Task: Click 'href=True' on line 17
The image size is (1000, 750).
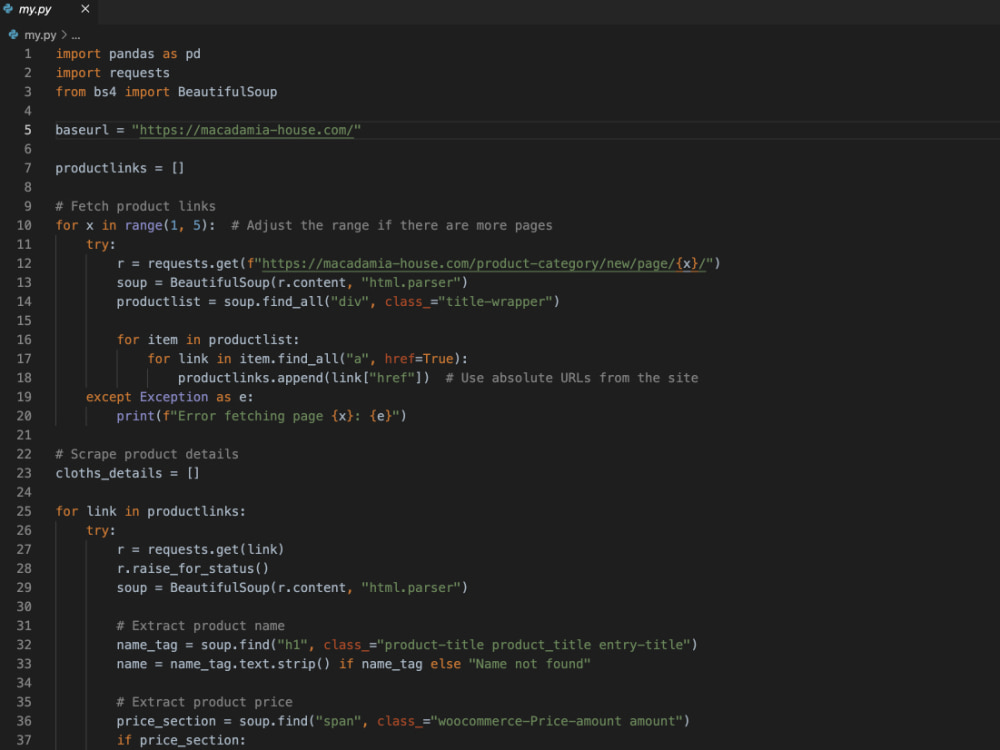Action: pyautogui.click(x=419, y=359)
